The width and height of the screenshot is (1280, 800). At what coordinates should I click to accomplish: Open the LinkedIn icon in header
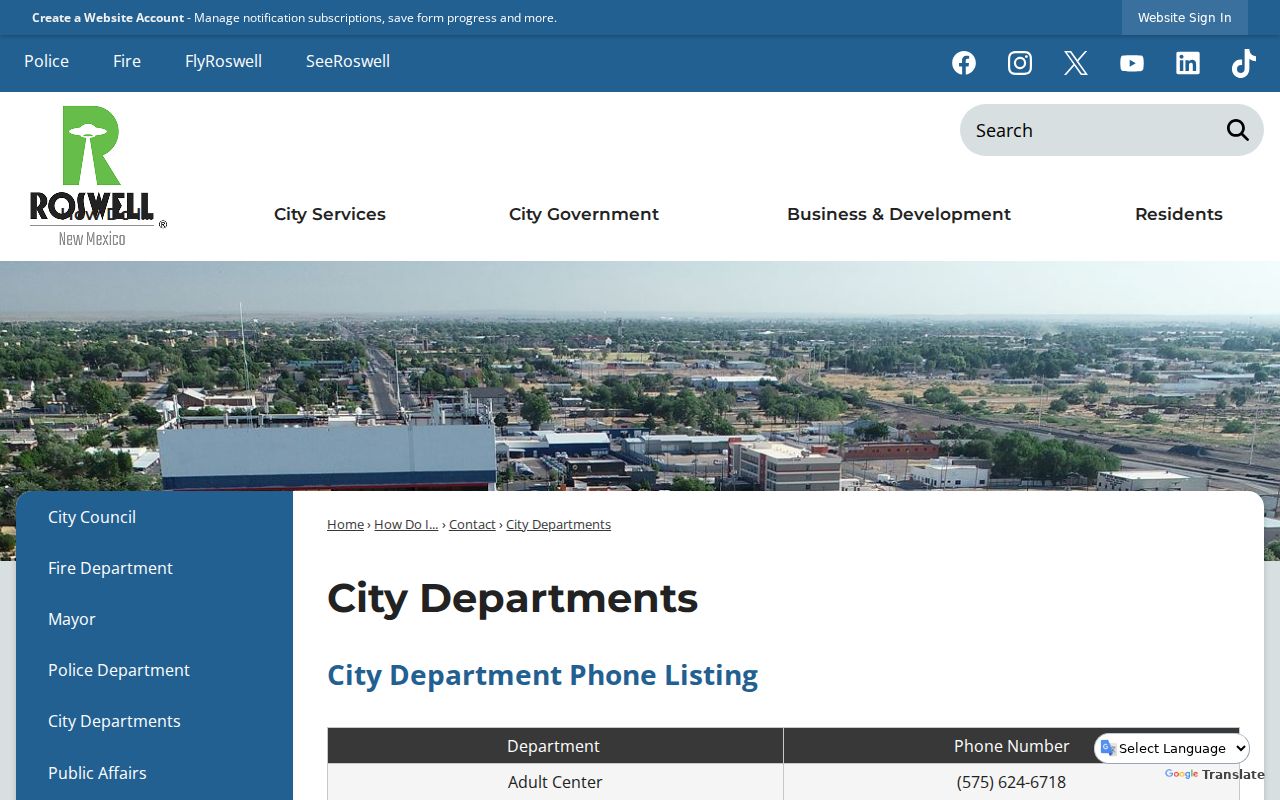[x=1188, y=63]
